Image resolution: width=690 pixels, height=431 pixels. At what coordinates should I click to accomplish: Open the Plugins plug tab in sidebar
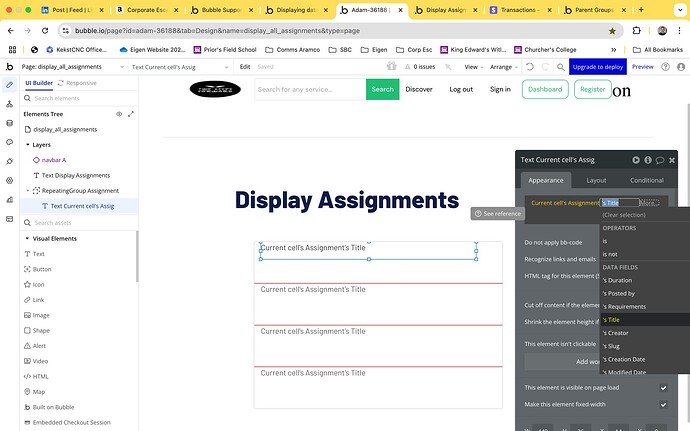pyautogui.click(x=9, y=162)
